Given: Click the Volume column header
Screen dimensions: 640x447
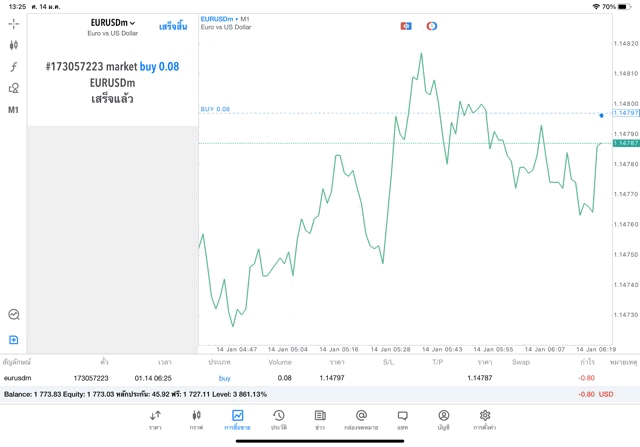Looking at the screenshot, I should (x=280, y=362).
